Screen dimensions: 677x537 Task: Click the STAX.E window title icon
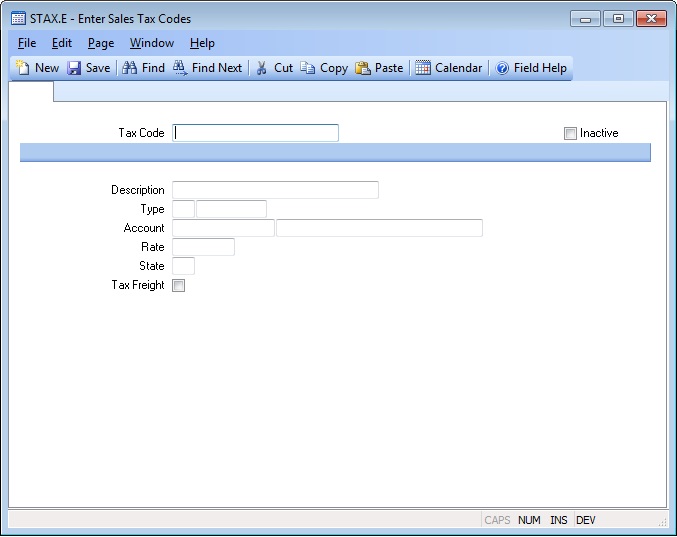point(18,19)
